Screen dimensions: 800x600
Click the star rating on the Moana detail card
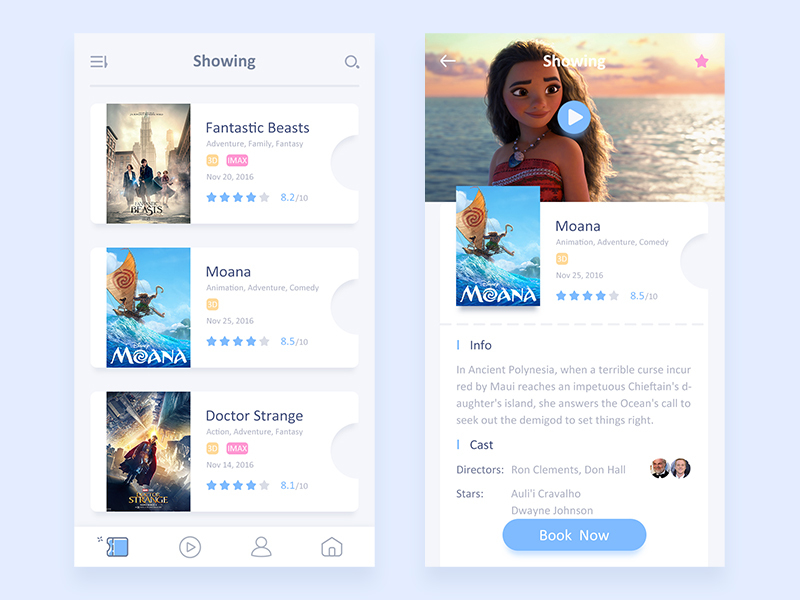pyautogui.click(x=587, y=296)
